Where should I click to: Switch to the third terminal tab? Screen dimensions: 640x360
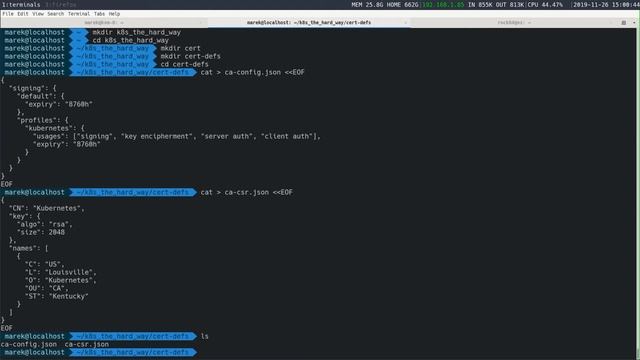point(513,22)
